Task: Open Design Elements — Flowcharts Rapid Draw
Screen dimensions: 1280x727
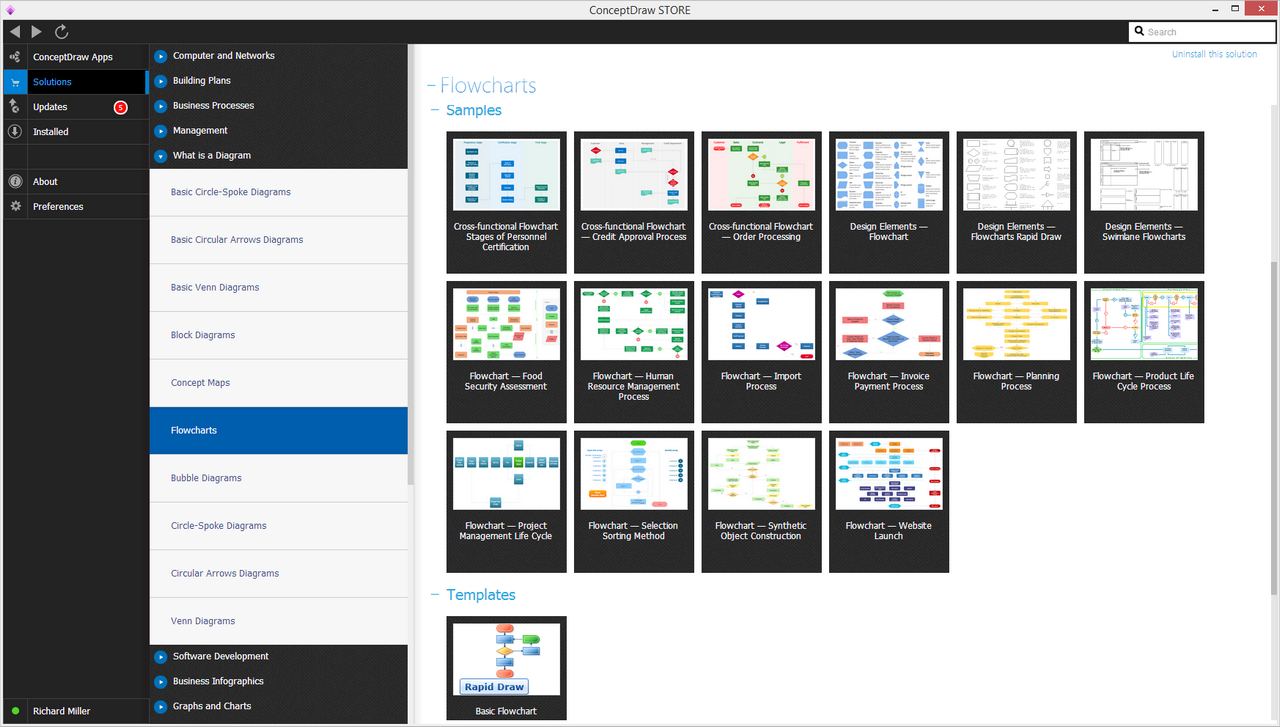Action: 1016,202
